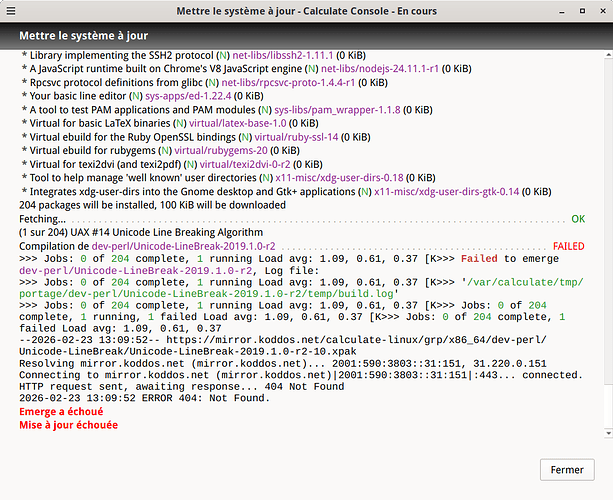Click the red FAILED status on Compilation line

(x=569, y=245)
